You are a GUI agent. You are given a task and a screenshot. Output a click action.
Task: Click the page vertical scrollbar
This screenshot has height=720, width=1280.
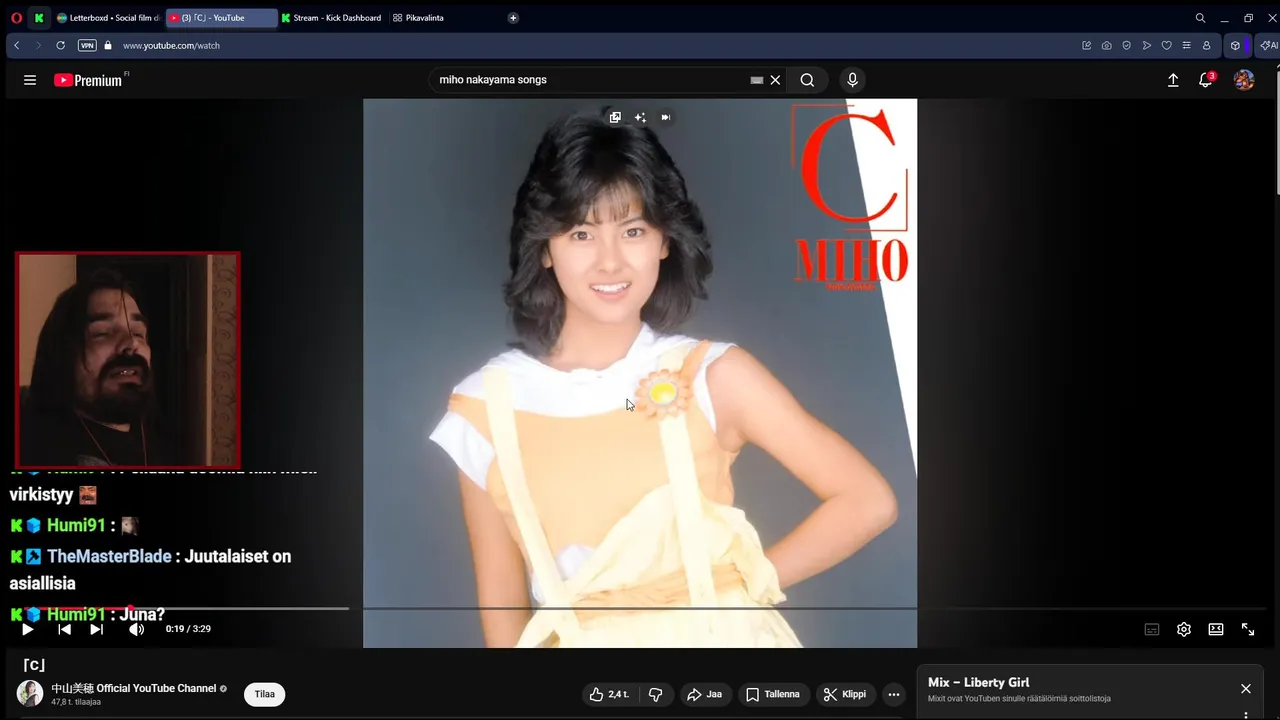(x=1276, y=130)
